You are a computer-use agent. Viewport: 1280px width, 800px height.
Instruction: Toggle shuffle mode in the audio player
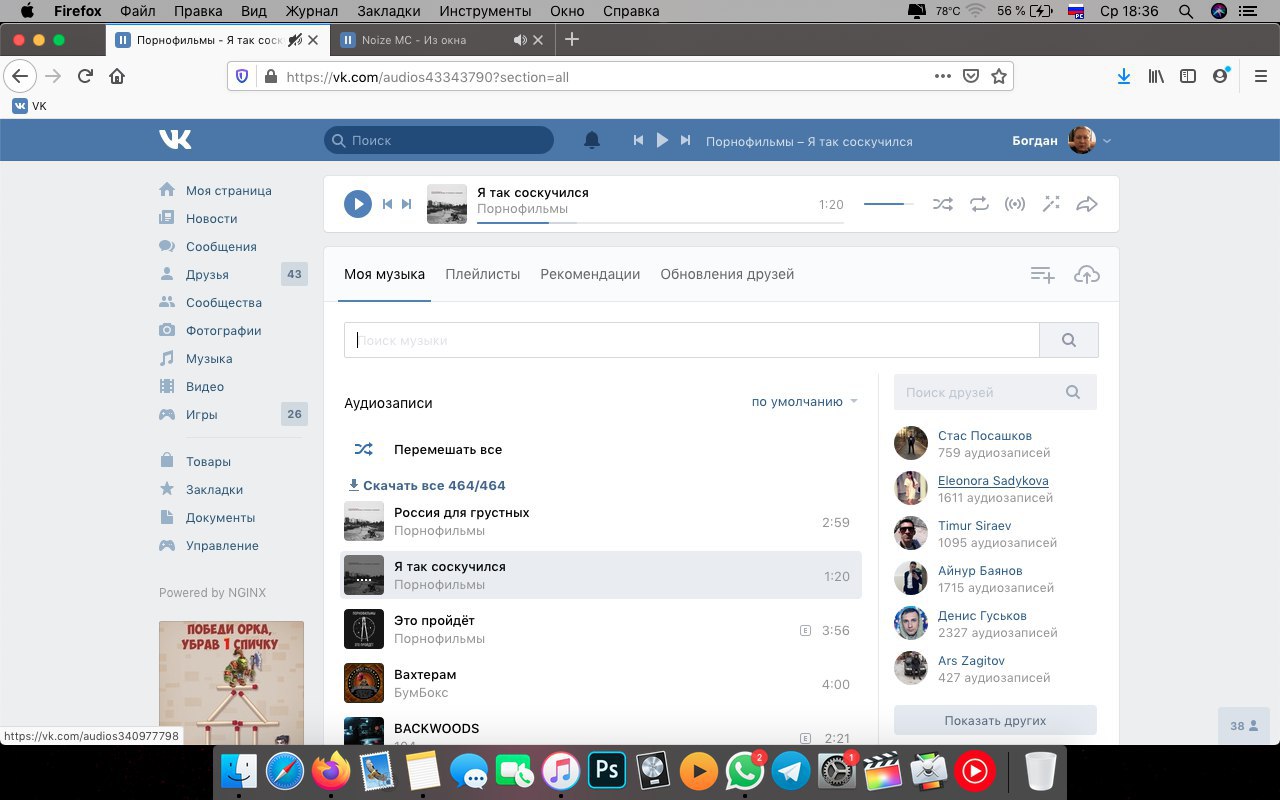click(x=942, y=204)
